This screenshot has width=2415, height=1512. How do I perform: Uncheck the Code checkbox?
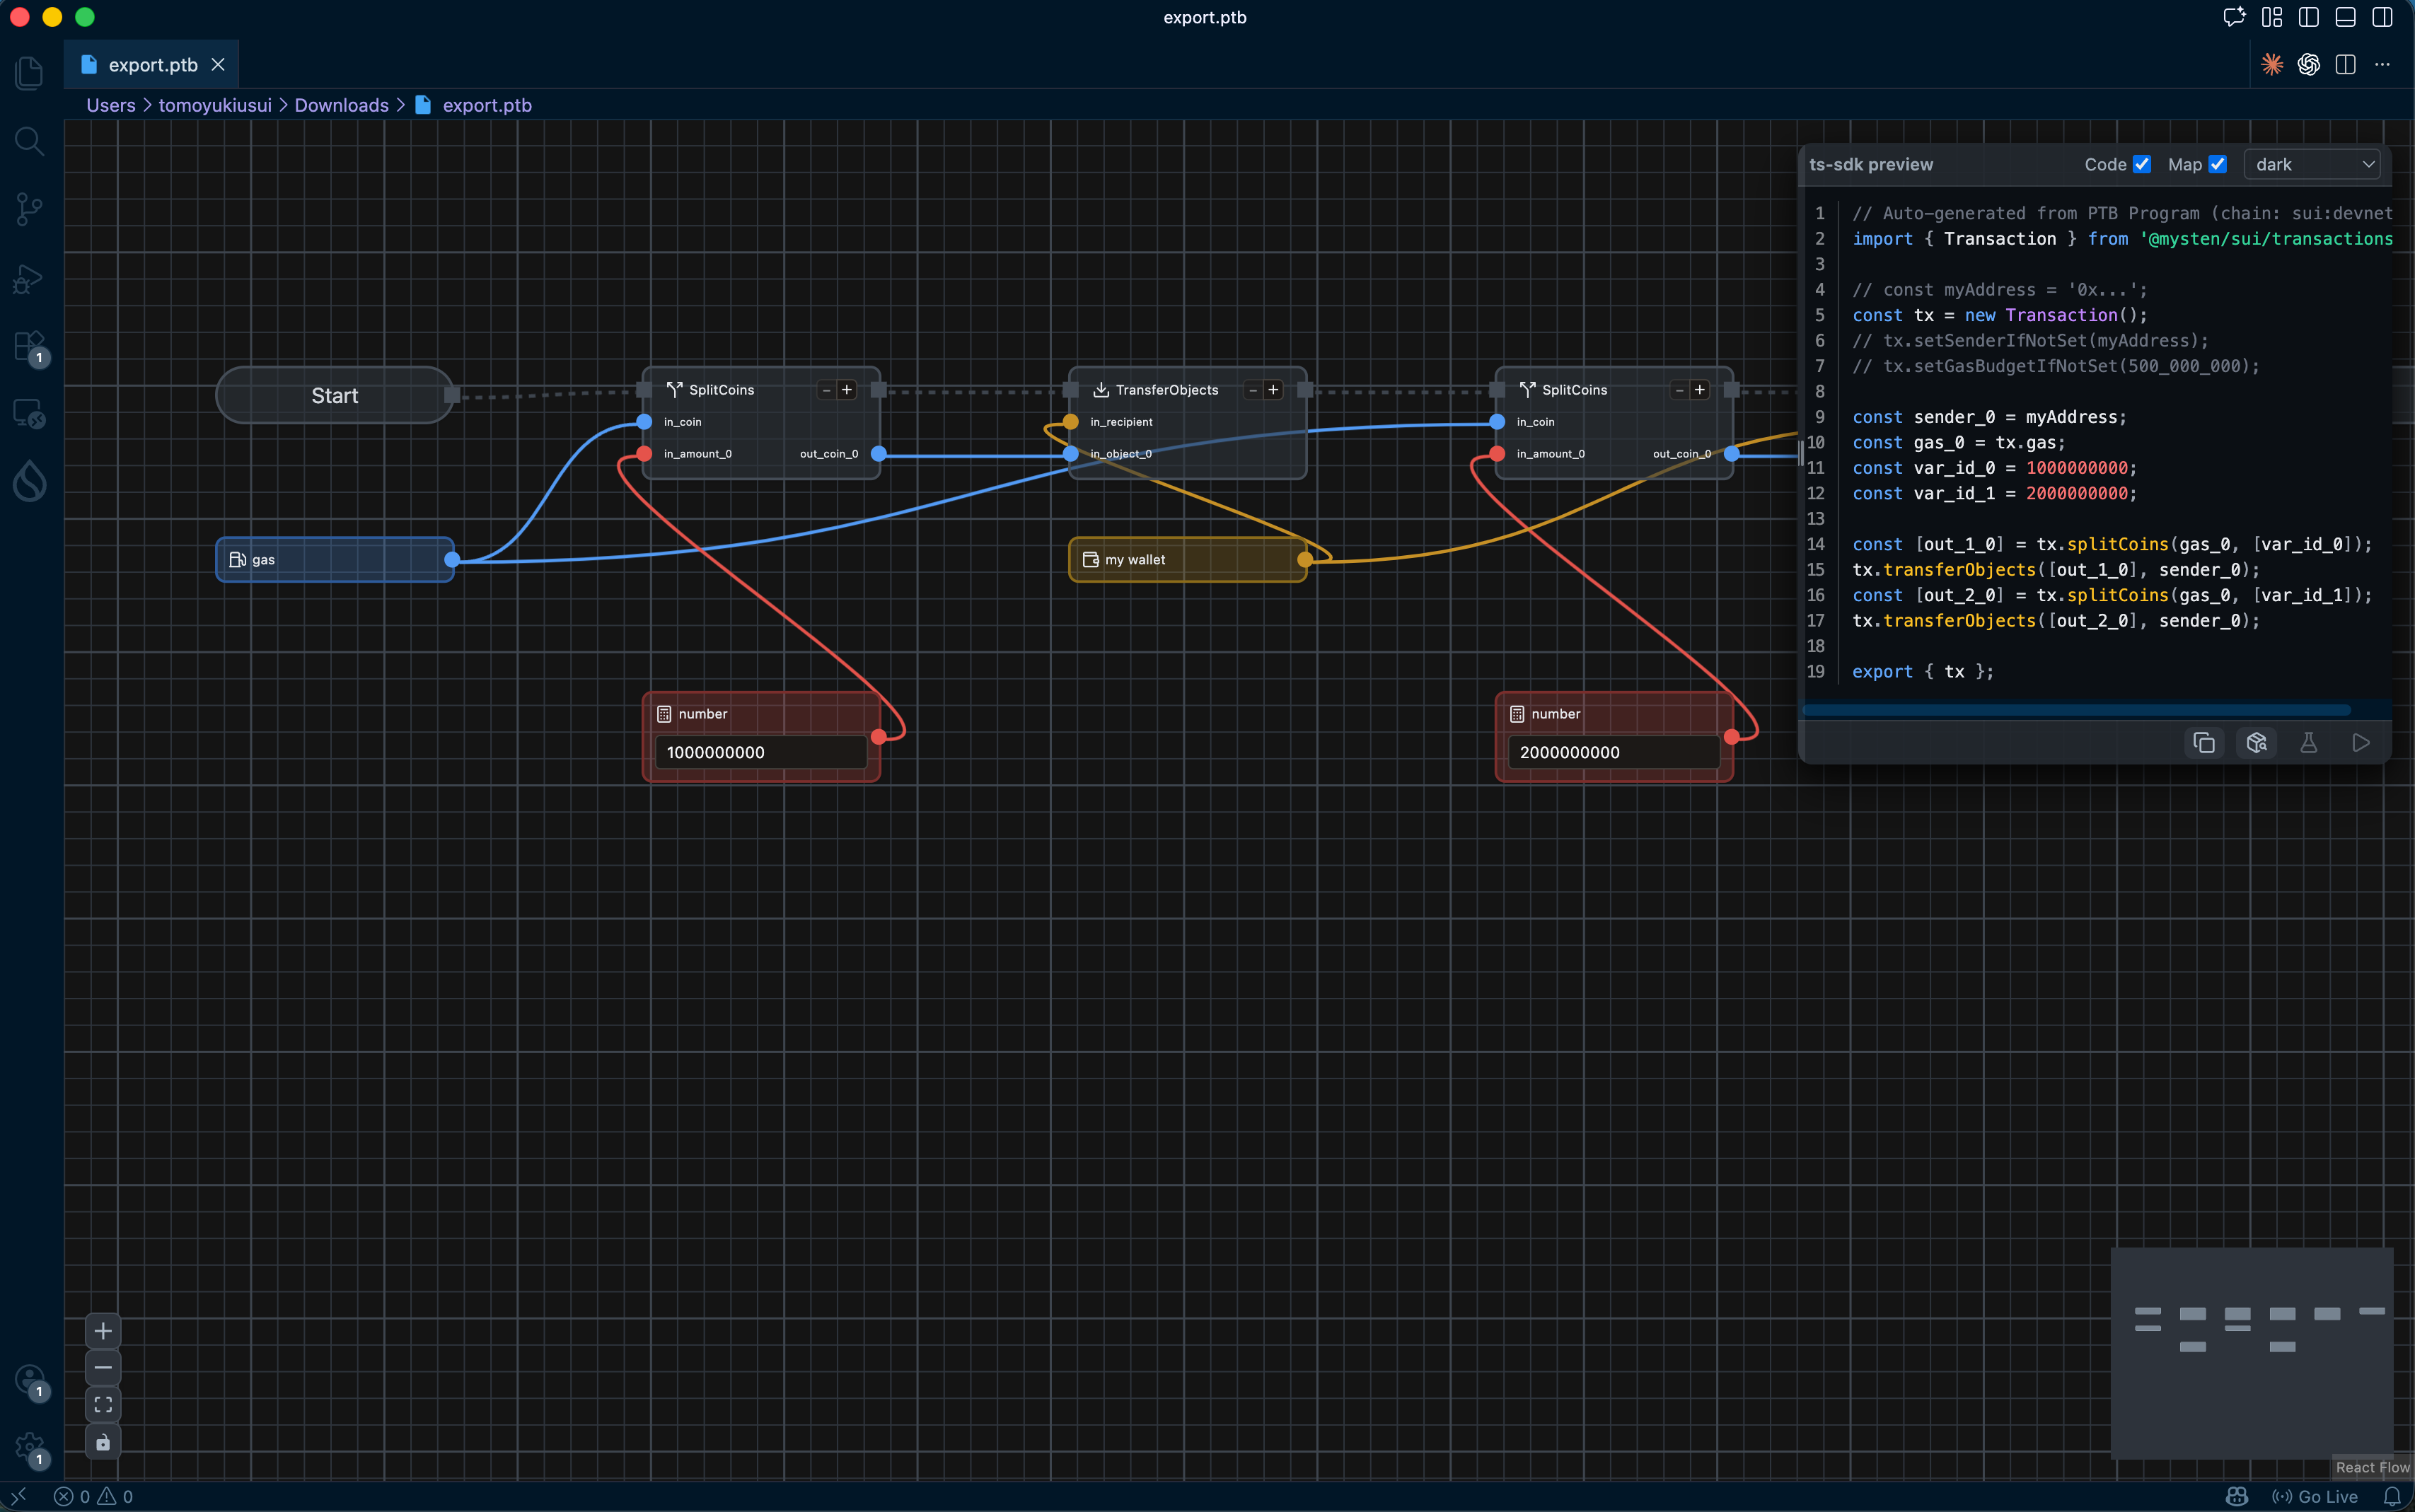[2141, 165]
